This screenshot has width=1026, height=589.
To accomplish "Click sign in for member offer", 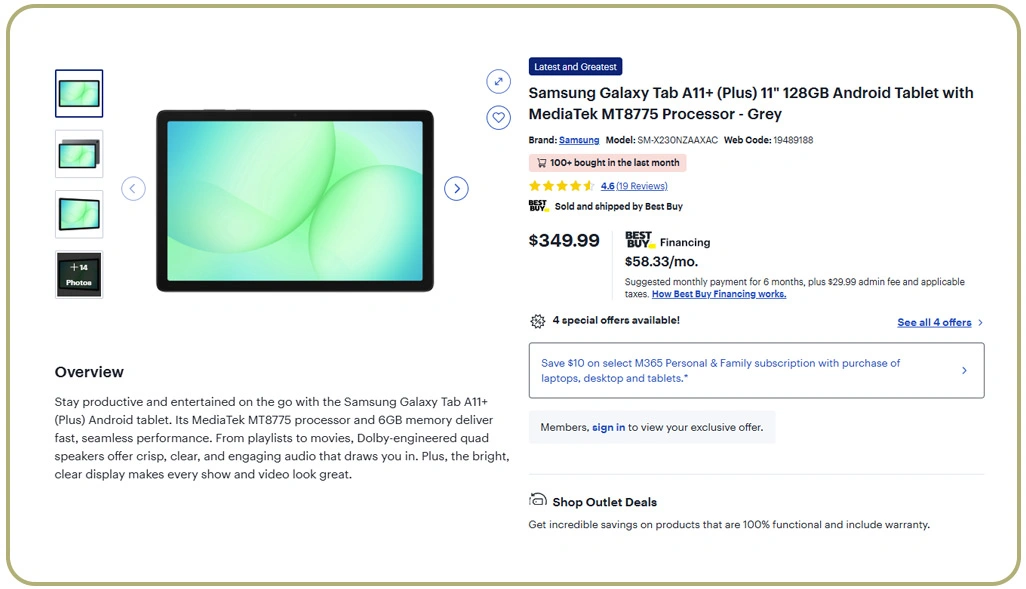I will click(608, 427).
